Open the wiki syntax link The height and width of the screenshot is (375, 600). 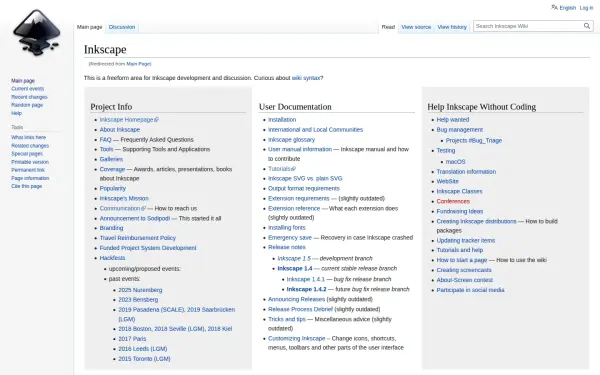(306, 78)
